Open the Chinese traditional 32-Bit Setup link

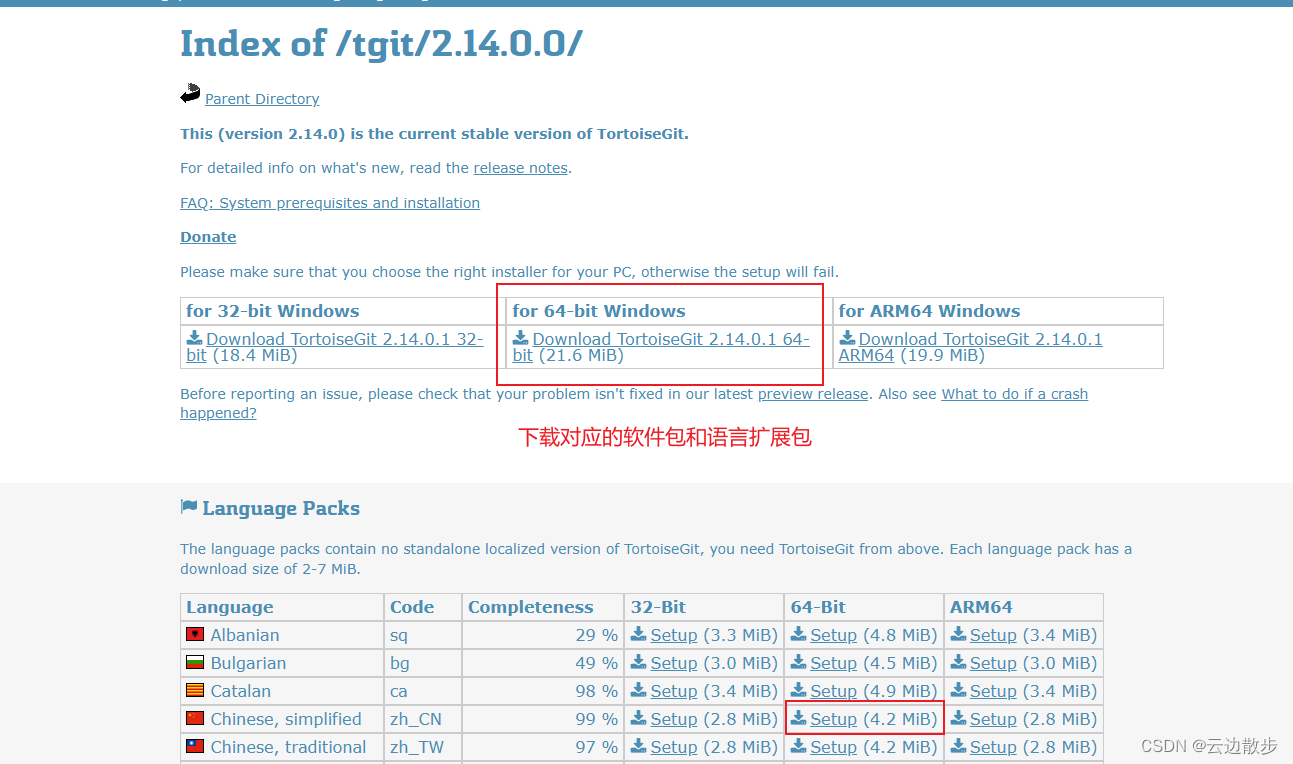674,747
